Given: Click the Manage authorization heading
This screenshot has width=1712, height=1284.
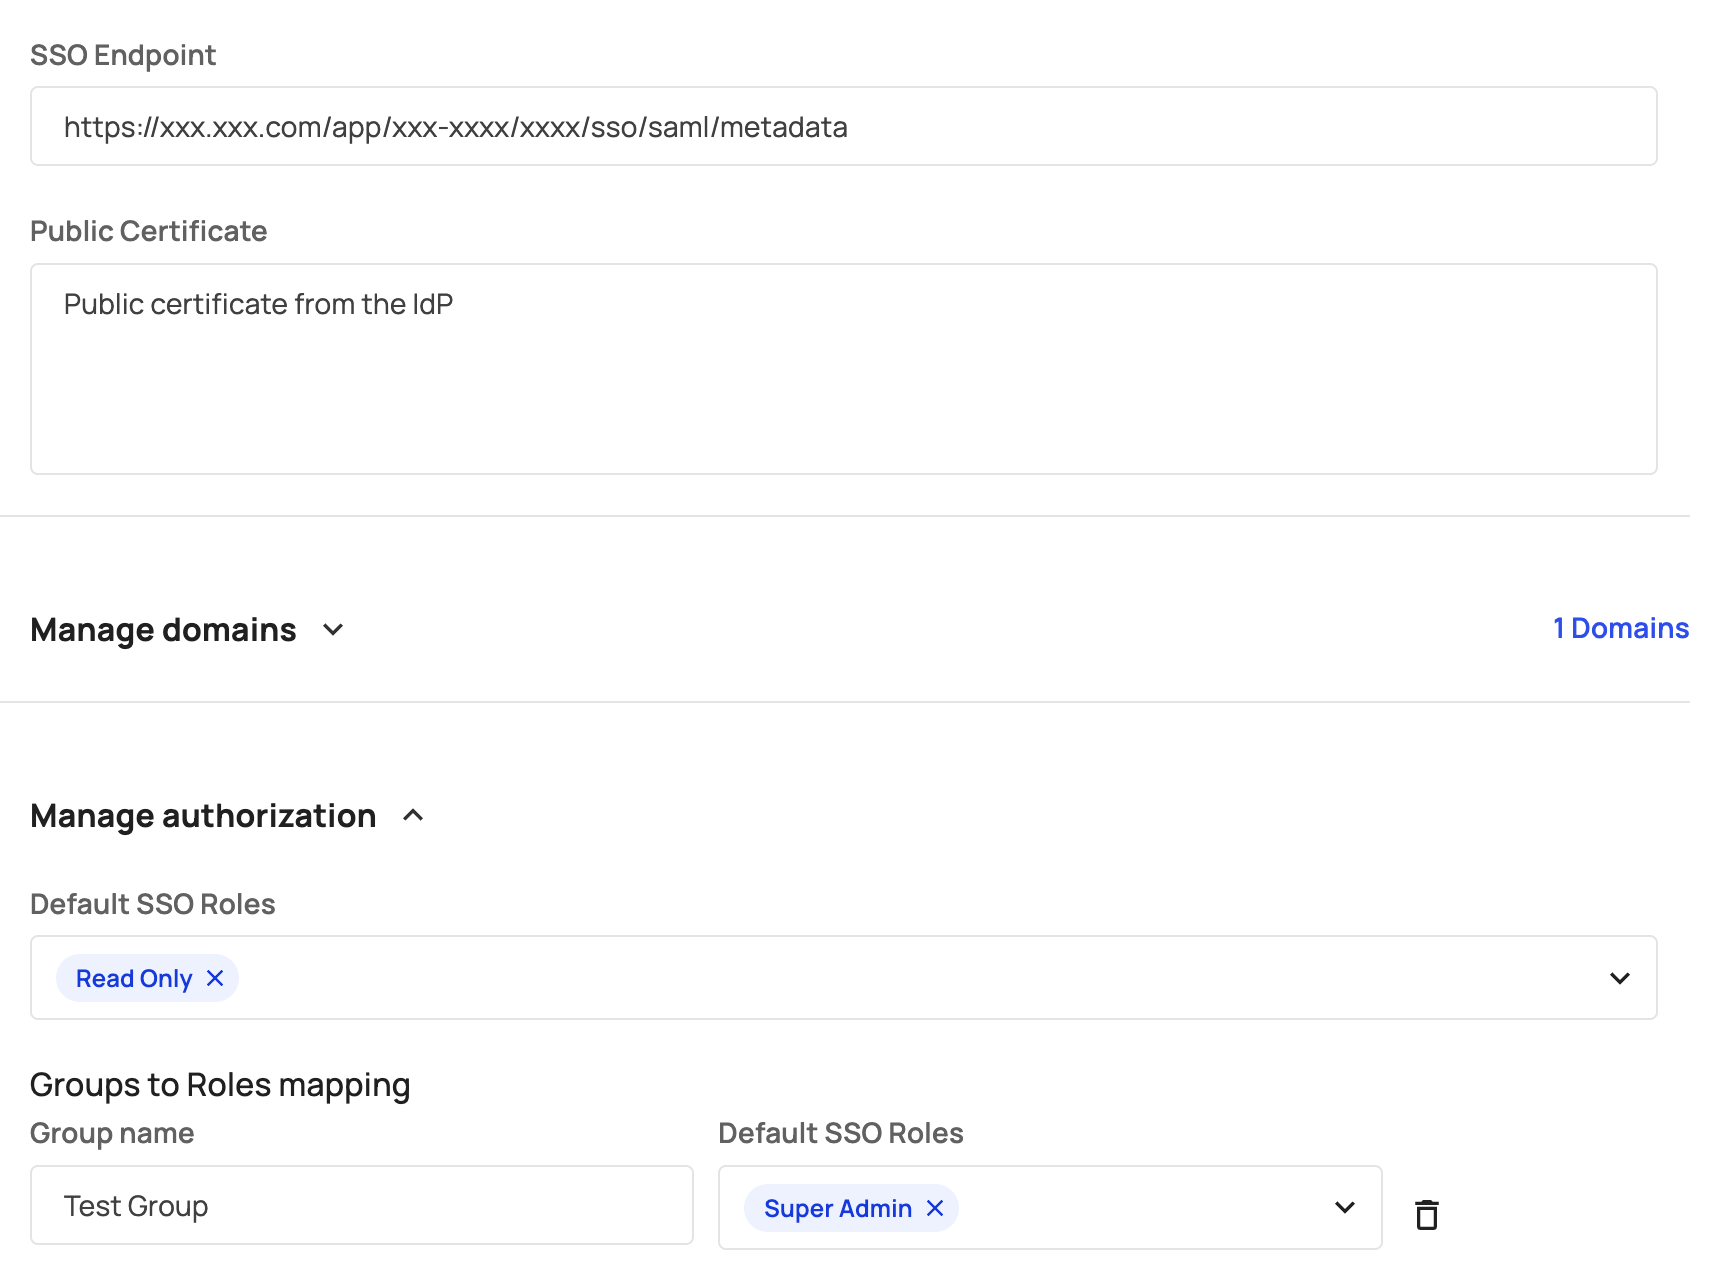Looking at the screenshot, I should point(203,816).
